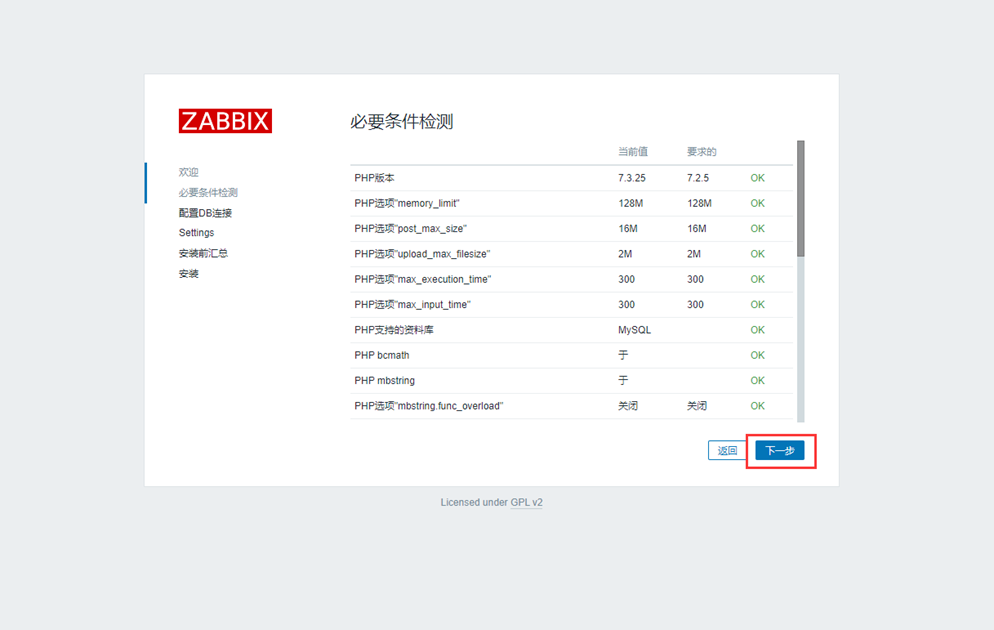Select 配置DB连接 step in sidebar
Viewport: 994px width, 630px height.
205,213
